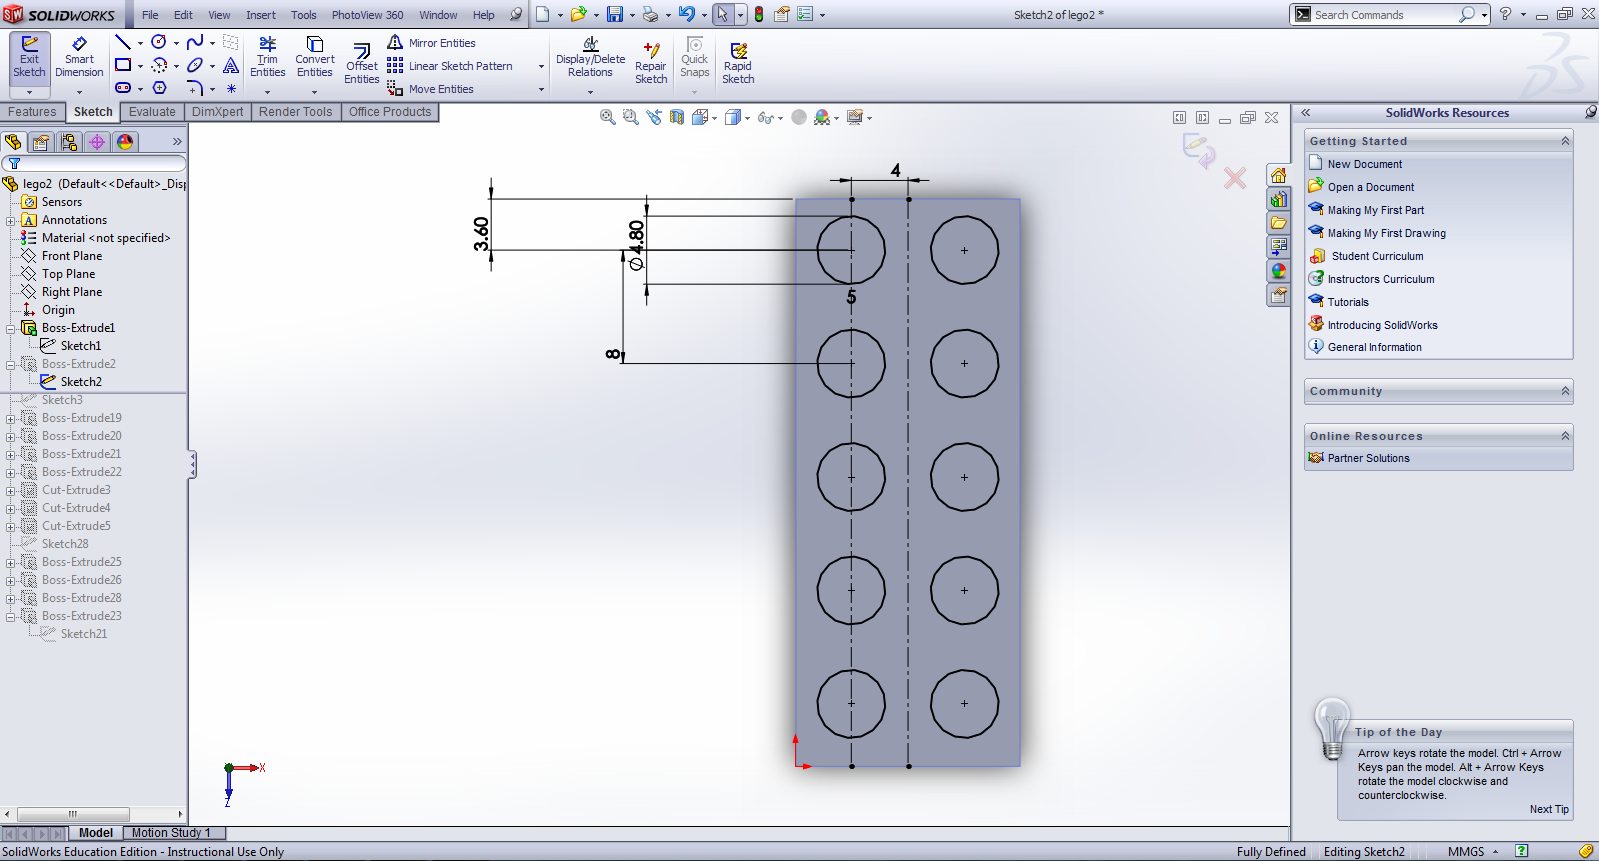Click the Offset Entities tool
Screen dimensions: 1599x861
362,62
